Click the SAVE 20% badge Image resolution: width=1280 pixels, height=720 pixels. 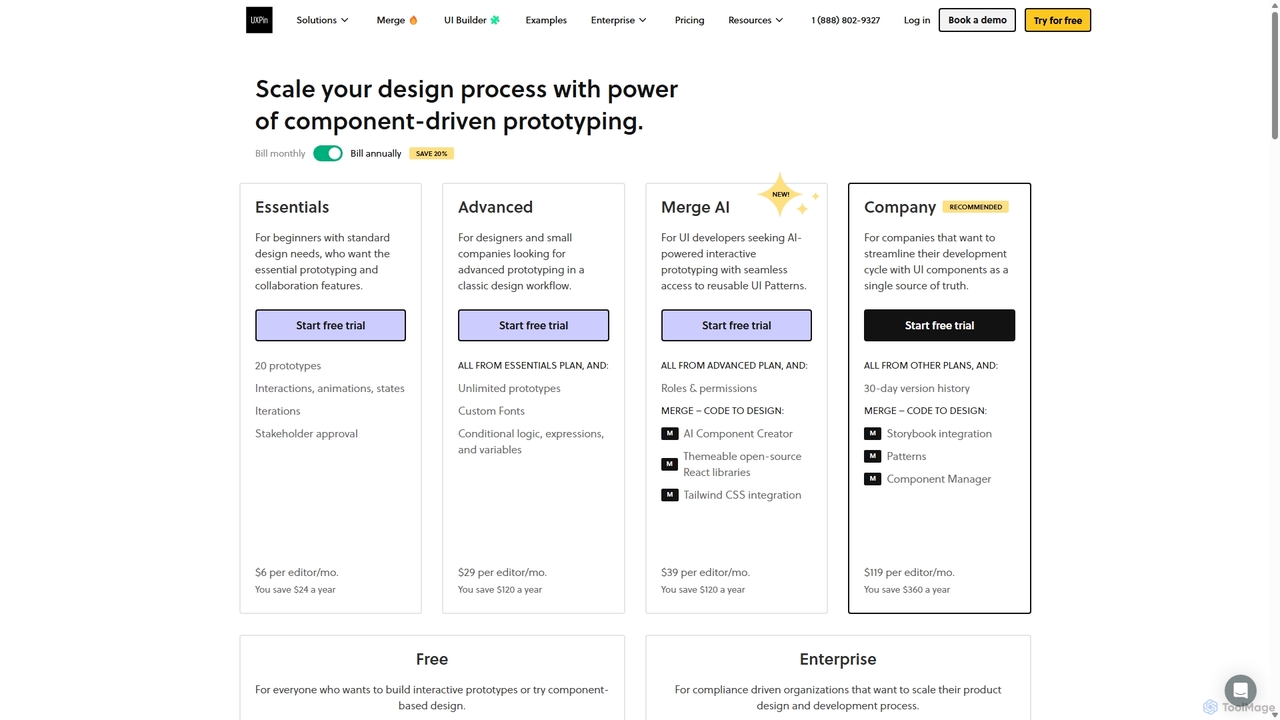point(431,153)
